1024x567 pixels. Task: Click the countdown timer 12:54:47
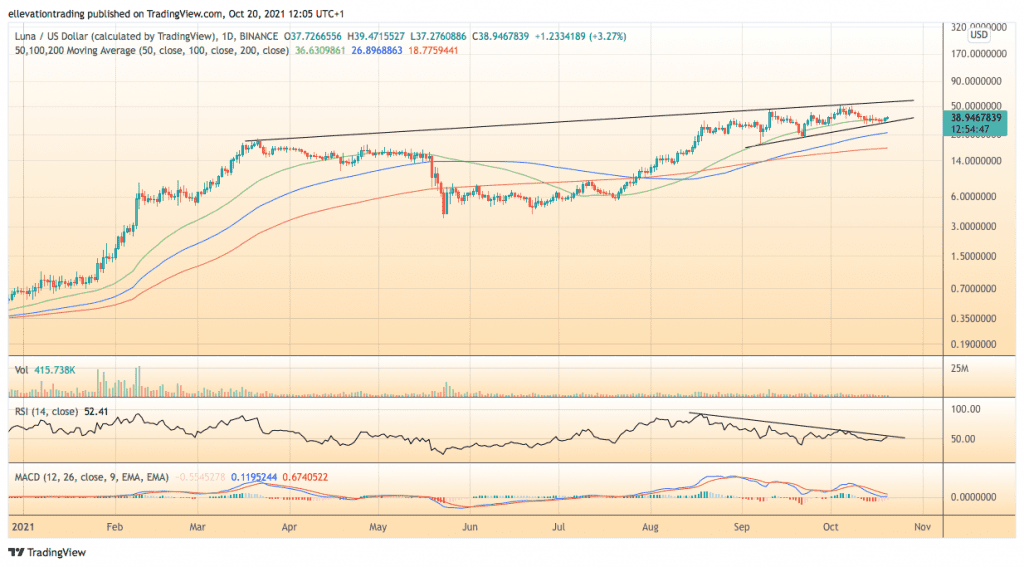(x=970, y=129)
